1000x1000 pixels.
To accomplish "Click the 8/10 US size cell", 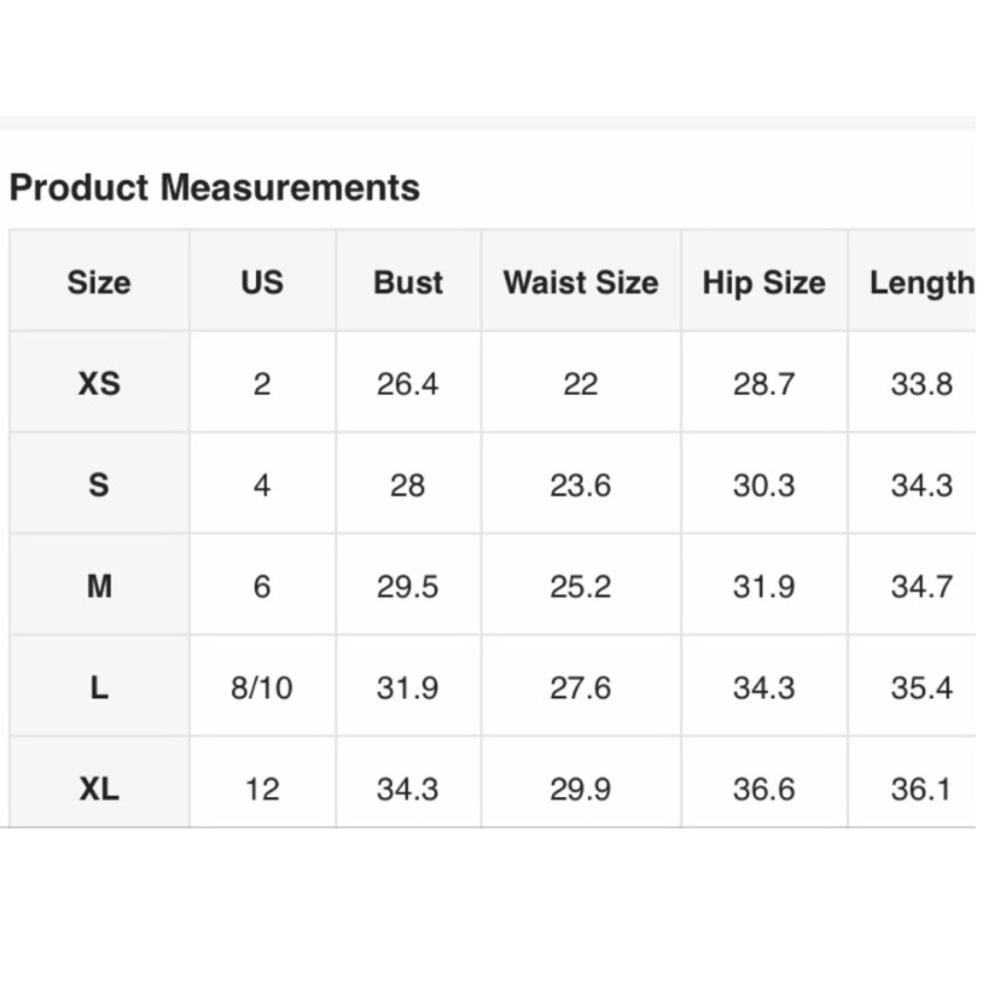I will [262, 688].
